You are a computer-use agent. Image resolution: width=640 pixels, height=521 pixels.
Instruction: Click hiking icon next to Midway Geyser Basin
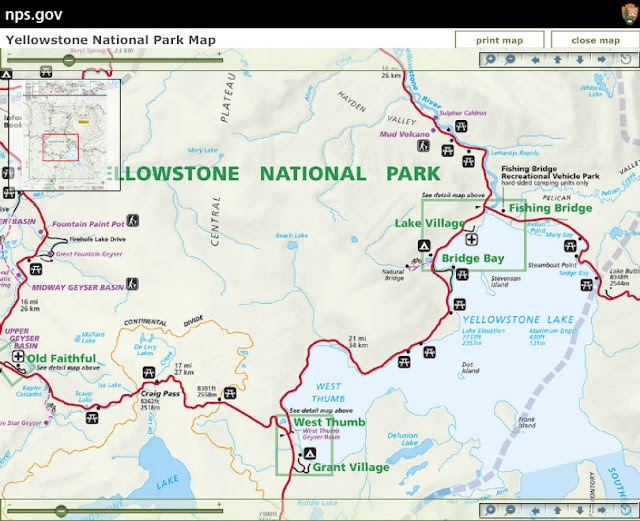132,284
